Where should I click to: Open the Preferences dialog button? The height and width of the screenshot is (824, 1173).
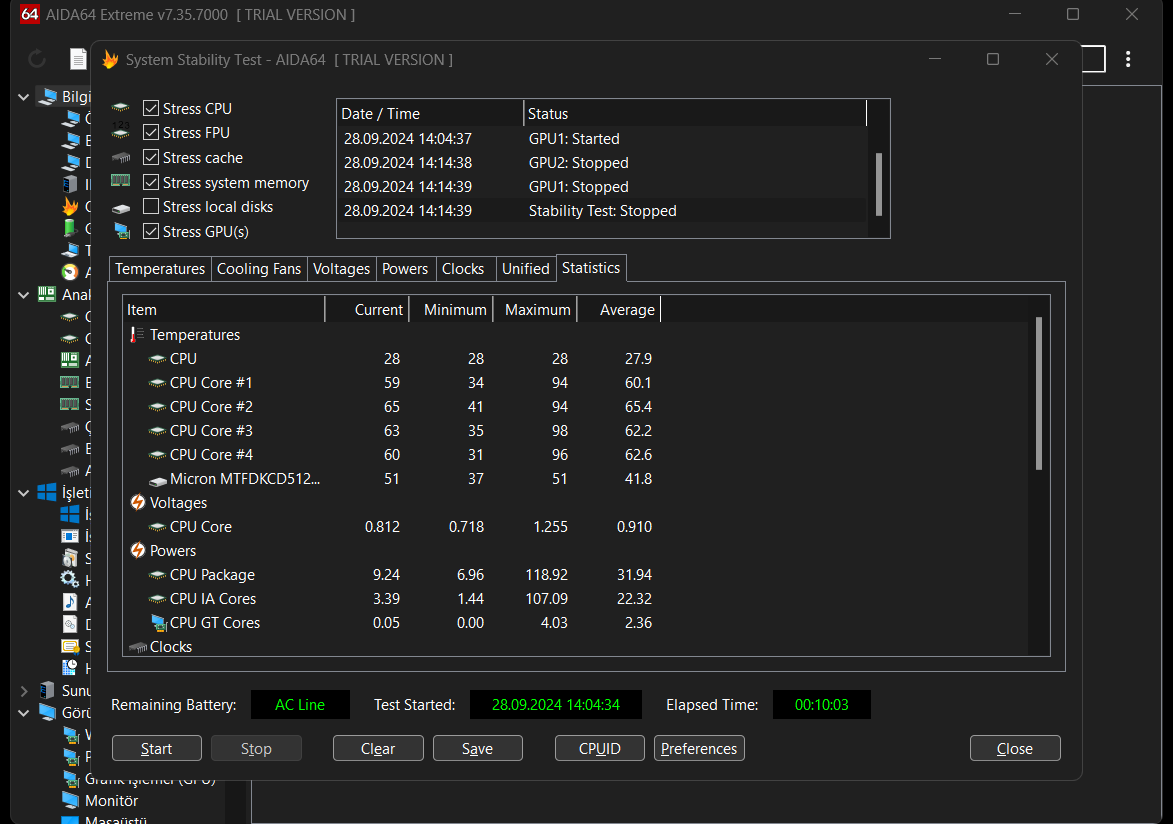[x=699, y=748]
